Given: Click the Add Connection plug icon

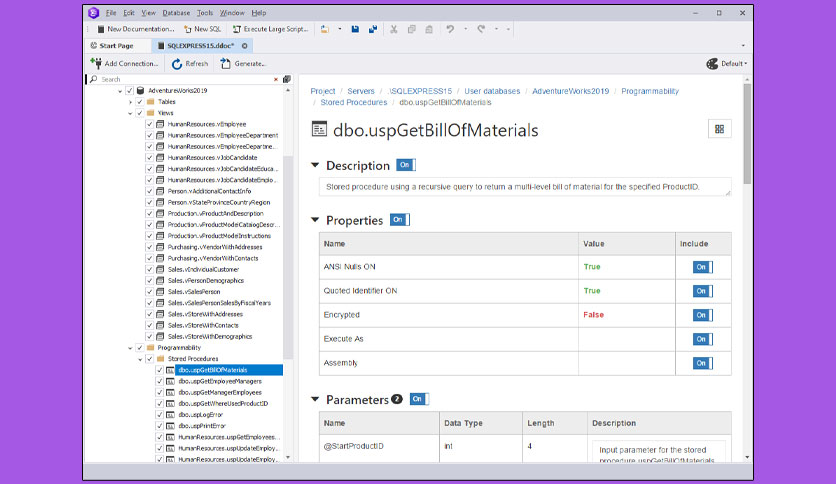Looking at the screenshot, I should [96, 63].
